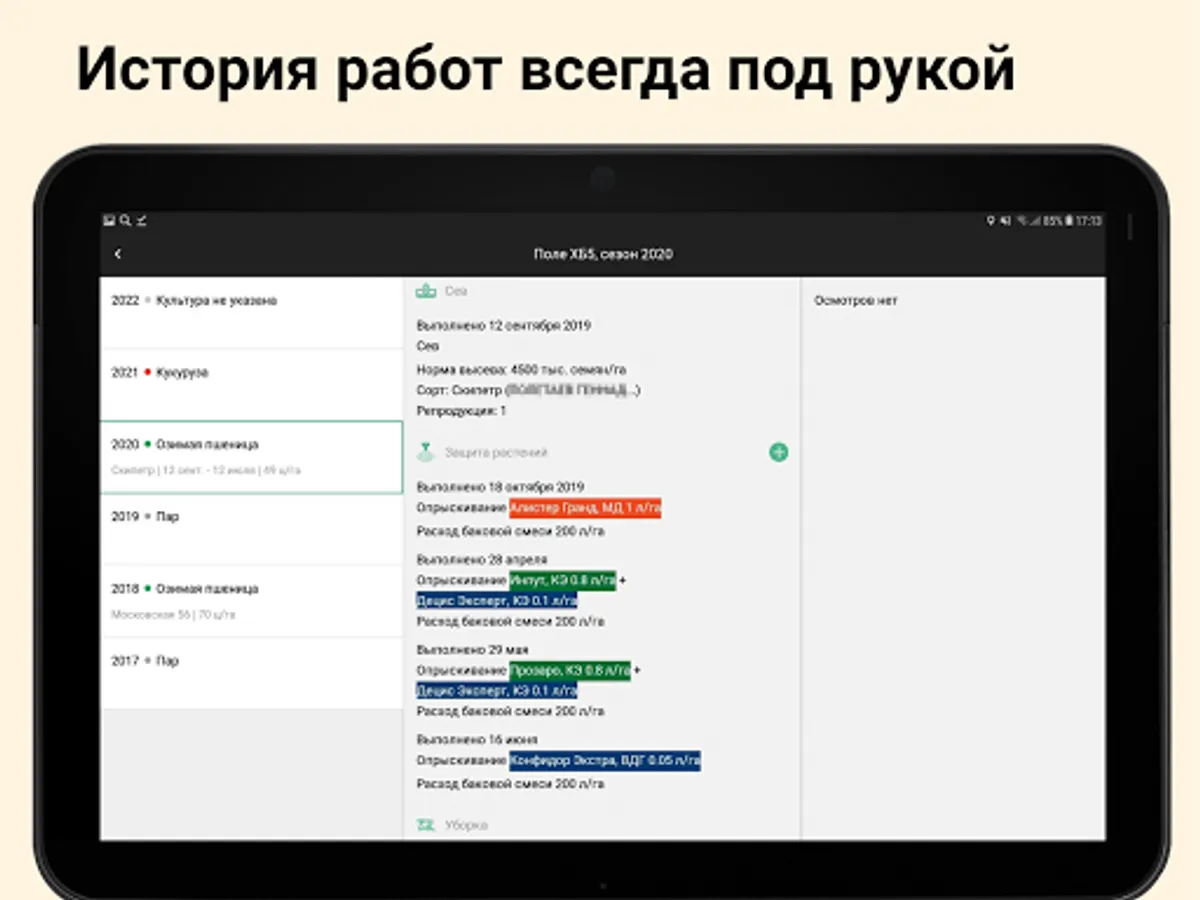The width and height of the screenshot is (1200, 900).
Task: Tap the Норма высева 4500 тыс. line
Action: point(521,369)
